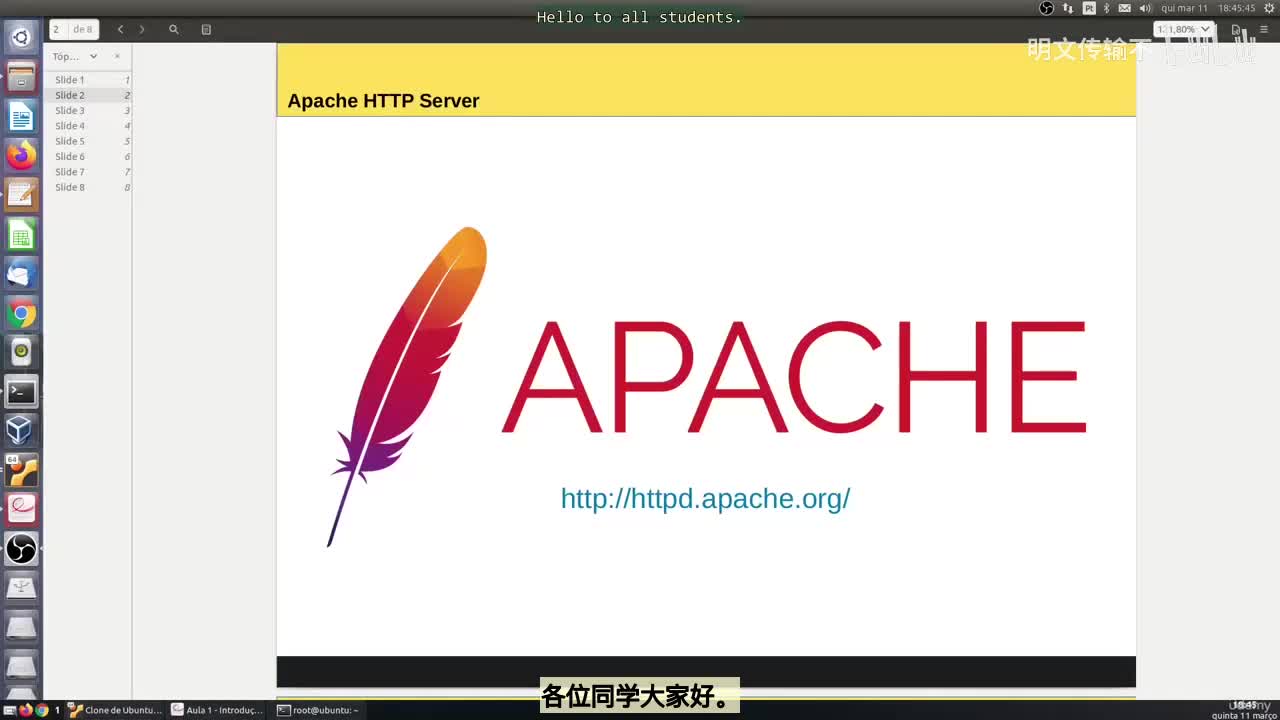Select Slide 5 in the outline
This screenshot has width=1280, height=720.
click(x=90, y=141)
